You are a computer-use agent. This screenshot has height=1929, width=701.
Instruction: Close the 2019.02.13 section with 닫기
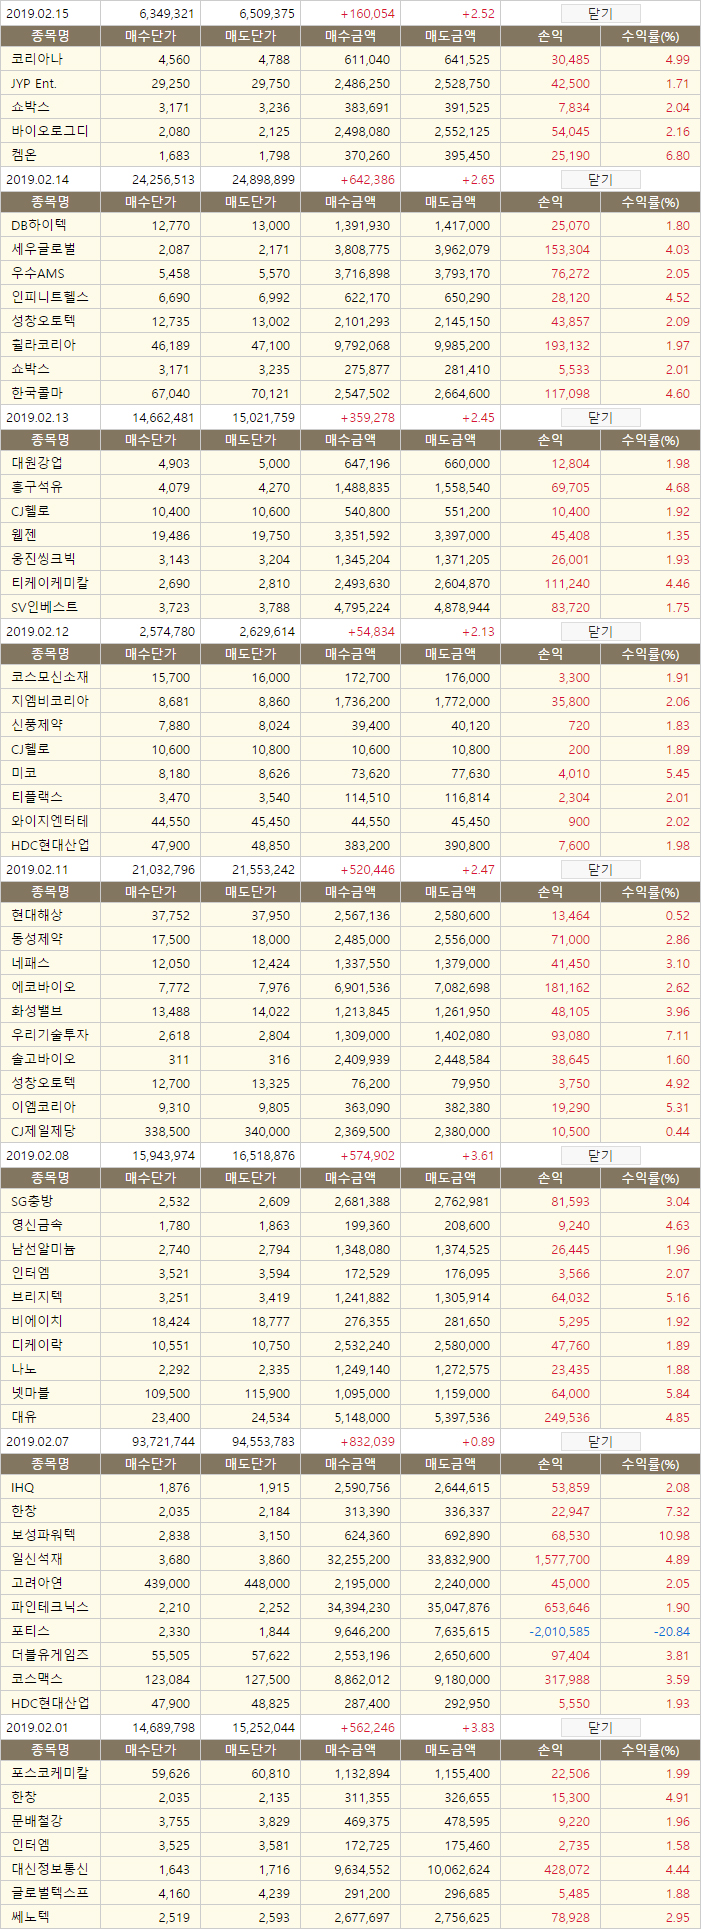pyautogui.click(x=600, y=417)
